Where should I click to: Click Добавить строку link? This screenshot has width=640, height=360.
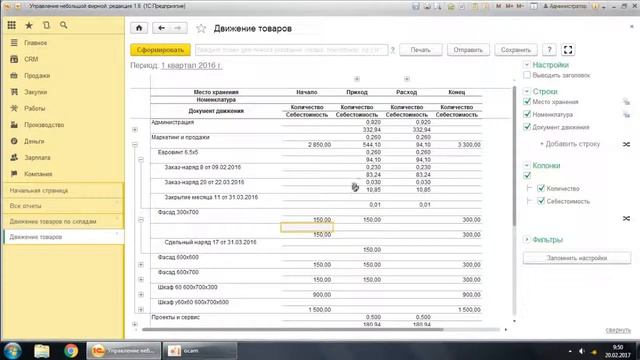click(570, 144)
